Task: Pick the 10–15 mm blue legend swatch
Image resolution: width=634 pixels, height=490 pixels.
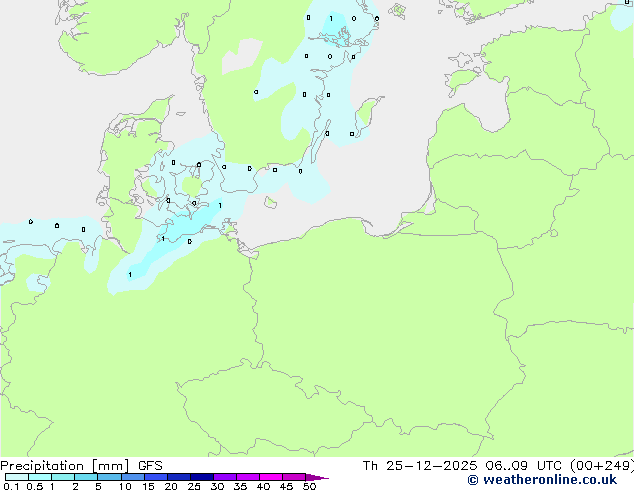Action: click(x=133, y=477)
